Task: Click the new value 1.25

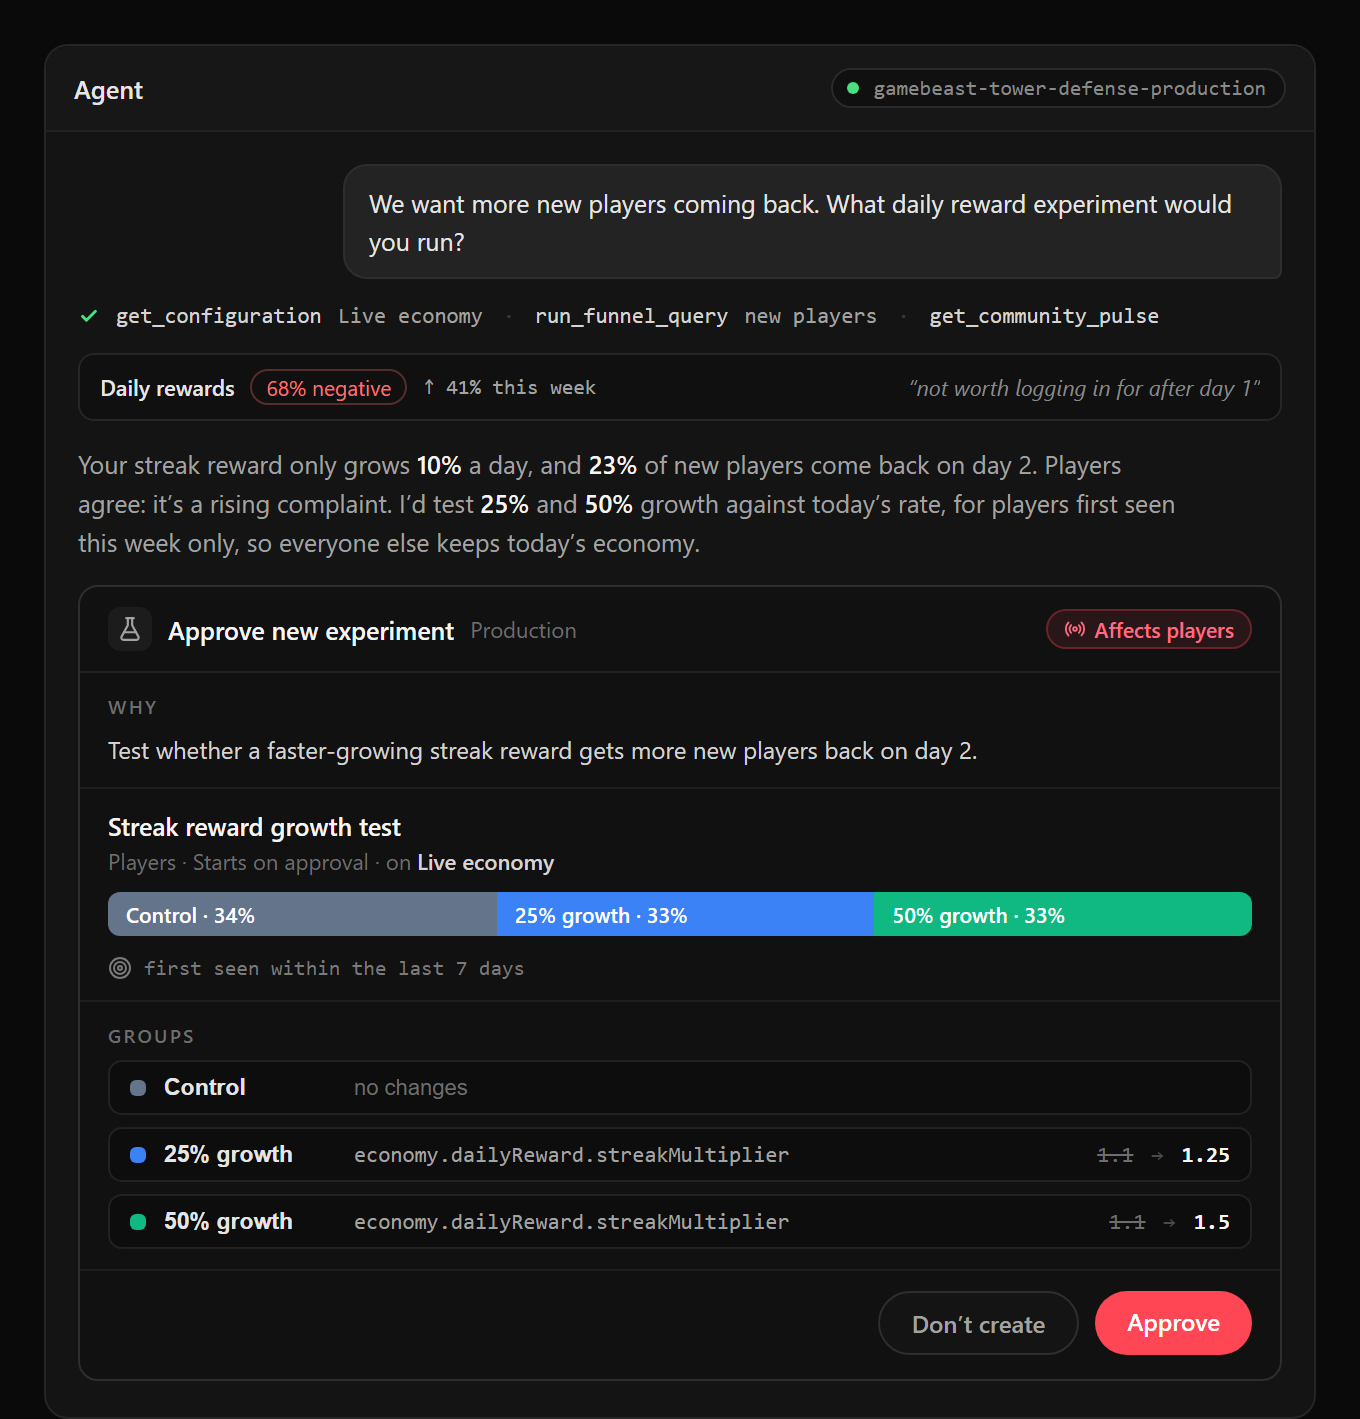Action: (1205, 1155)
